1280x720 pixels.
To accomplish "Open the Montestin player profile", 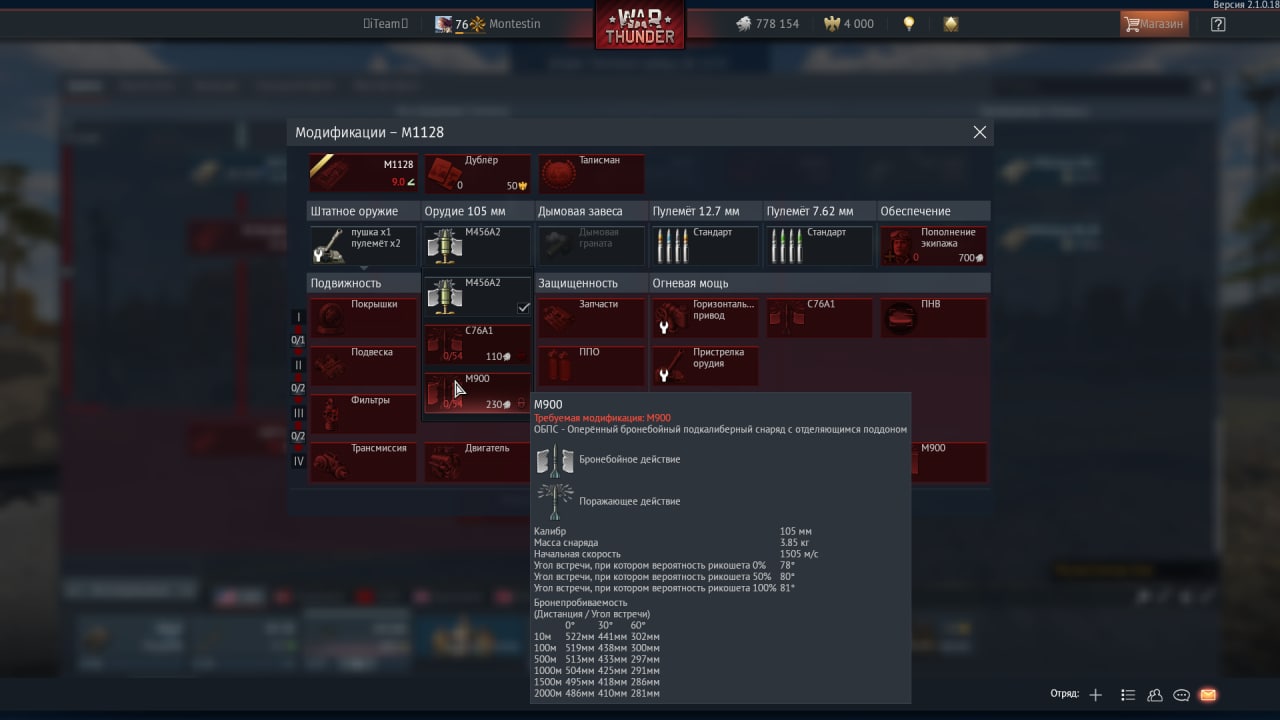I will click(488, 24).
